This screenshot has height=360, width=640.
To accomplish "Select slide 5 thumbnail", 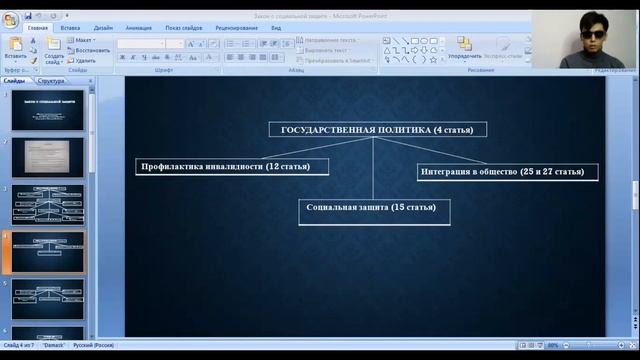I will [48, 300].
